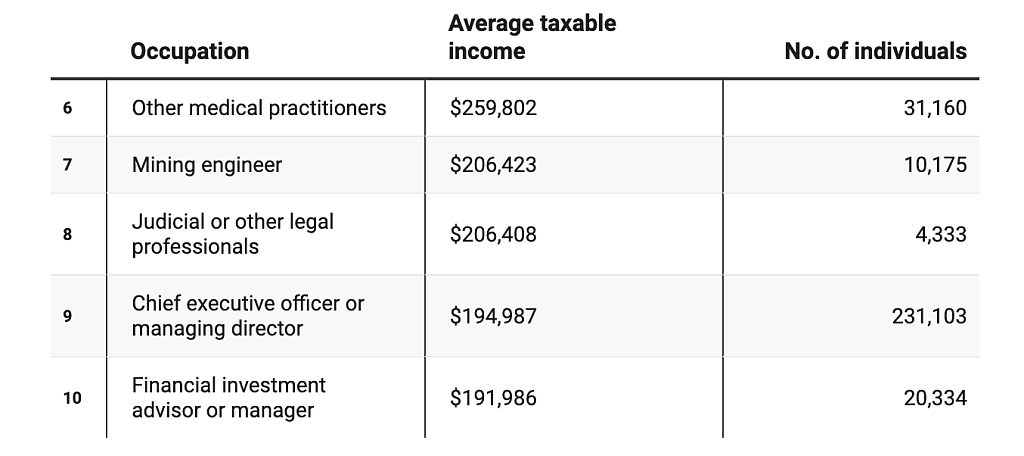Click the 231,103 individuals value
The image size is (1024, 456).
coord(929,316)
